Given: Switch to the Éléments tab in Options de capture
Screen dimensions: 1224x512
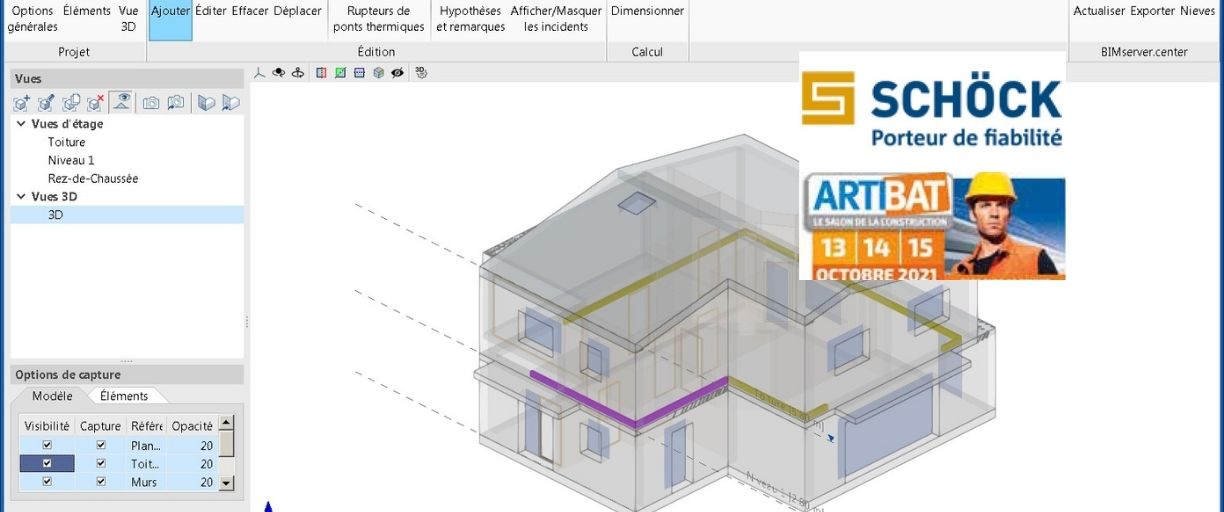Looking at the screenshot, I should 124,396.
